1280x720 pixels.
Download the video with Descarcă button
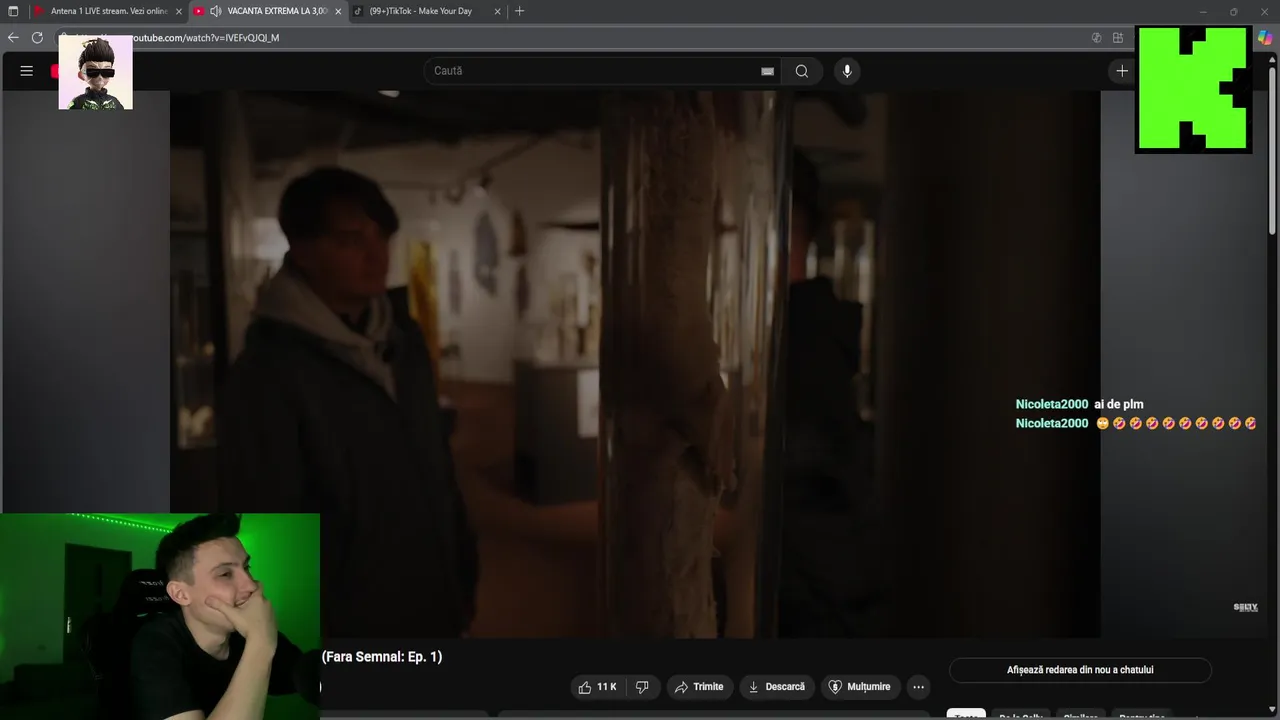click(x=776, y=687)
